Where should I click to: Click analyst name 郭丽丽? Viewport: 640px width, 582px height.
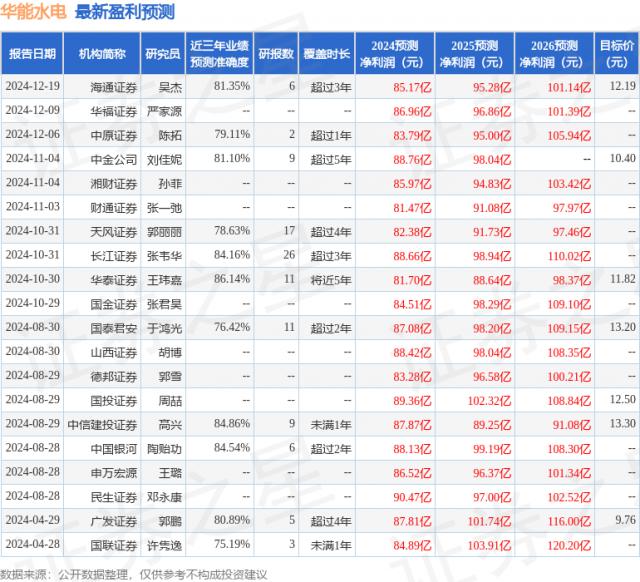(x=165, y=231)
